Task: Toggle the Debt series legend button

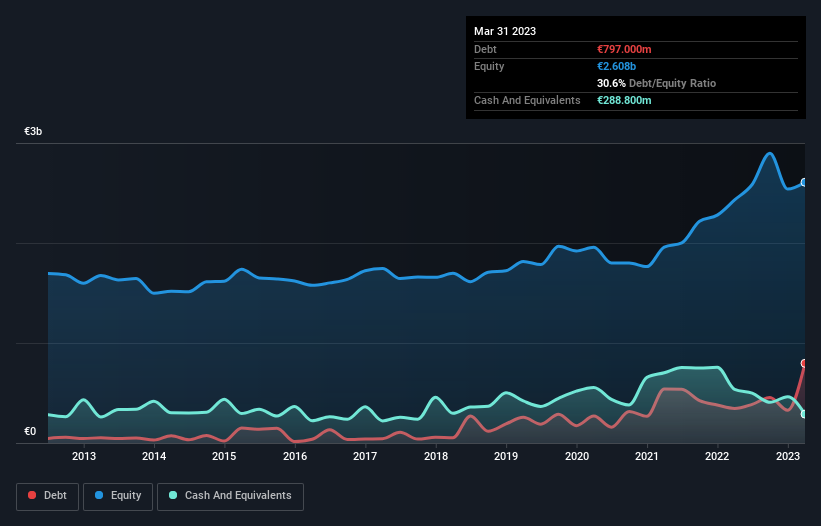Action: click(x=48, y=496)
